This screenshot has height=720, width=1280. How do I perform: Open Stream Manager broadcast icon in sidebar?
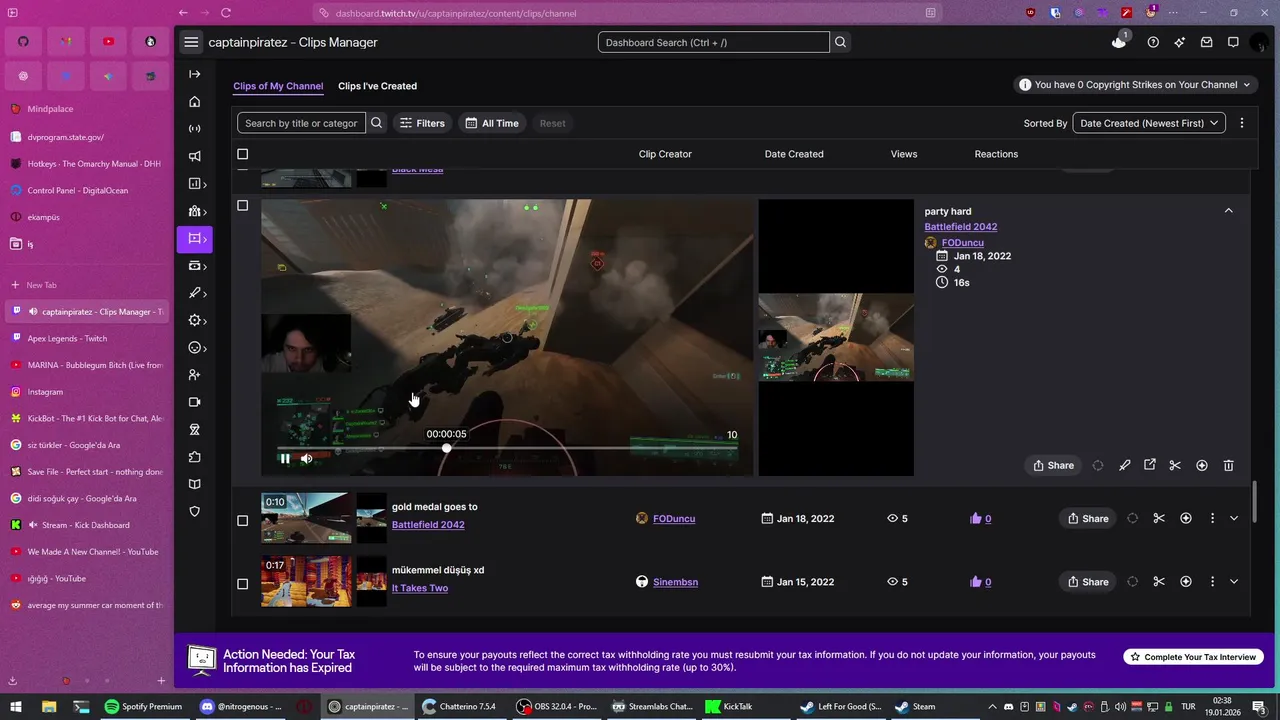[195, 129]
